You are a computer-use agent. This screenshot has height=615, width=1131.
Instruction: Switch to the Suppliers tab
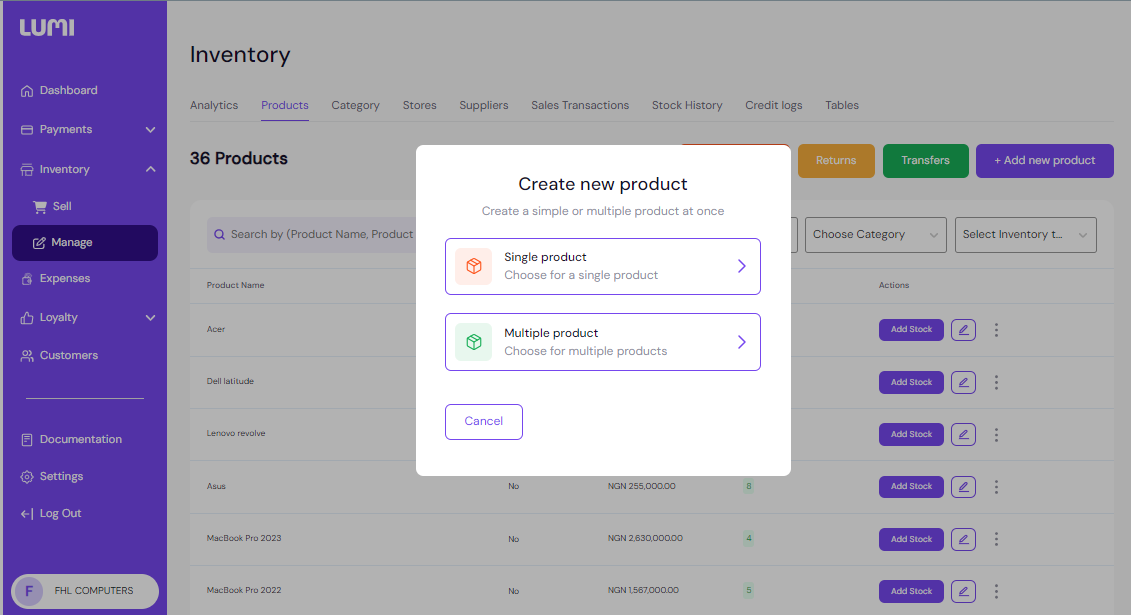point(484,105)
